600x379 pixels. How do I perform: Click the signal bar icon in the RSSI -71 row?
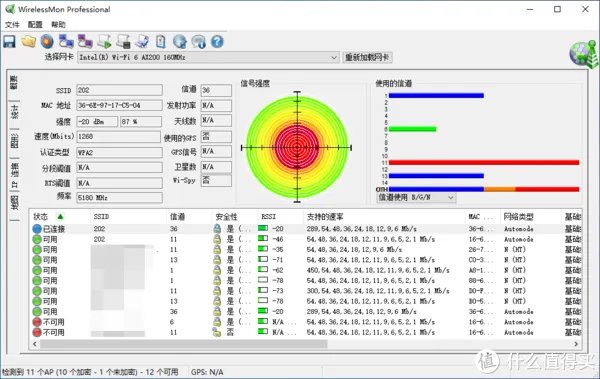click(263, 259)
